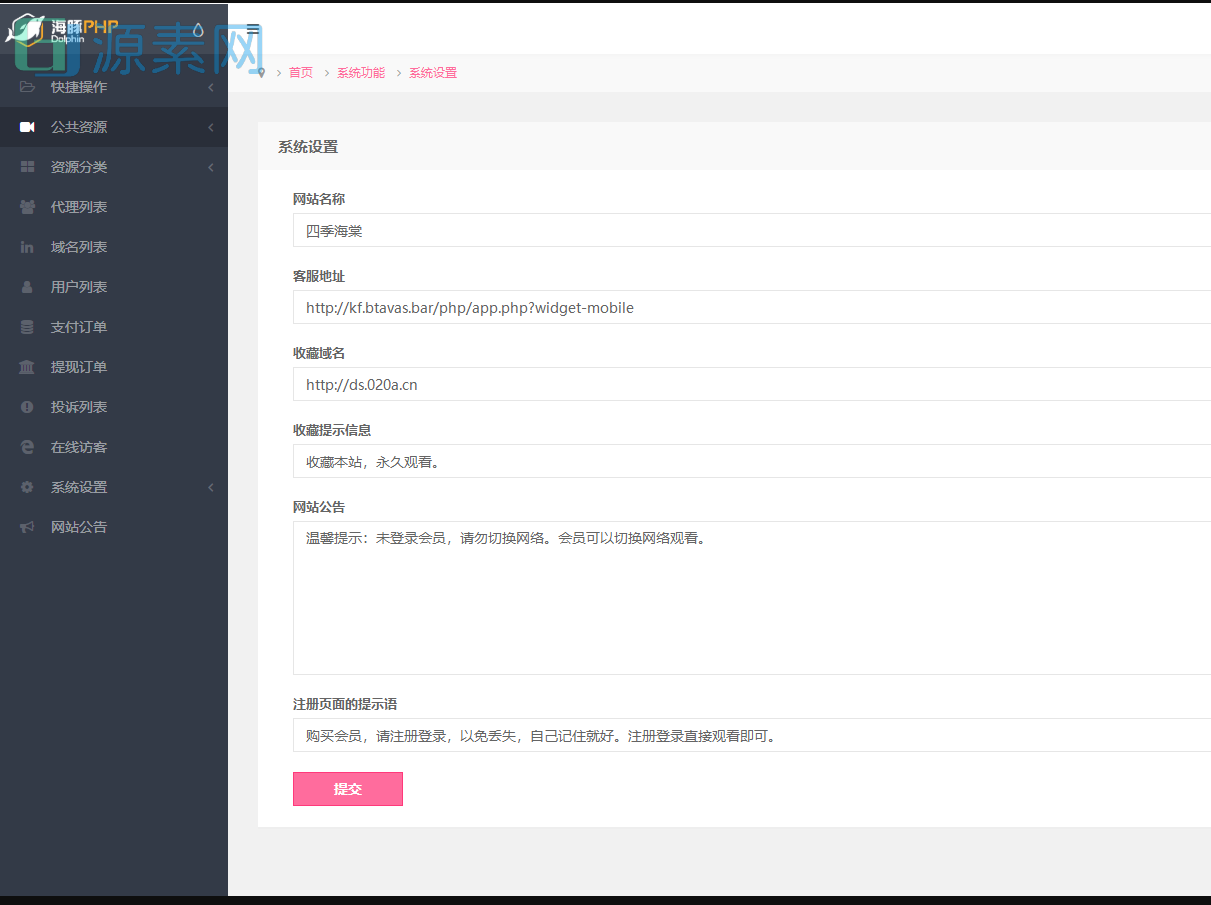Viewport: 1211px width, 905px height.
Task: Select 快捷操作 in the sidebar menu
Action: point(80,87)
